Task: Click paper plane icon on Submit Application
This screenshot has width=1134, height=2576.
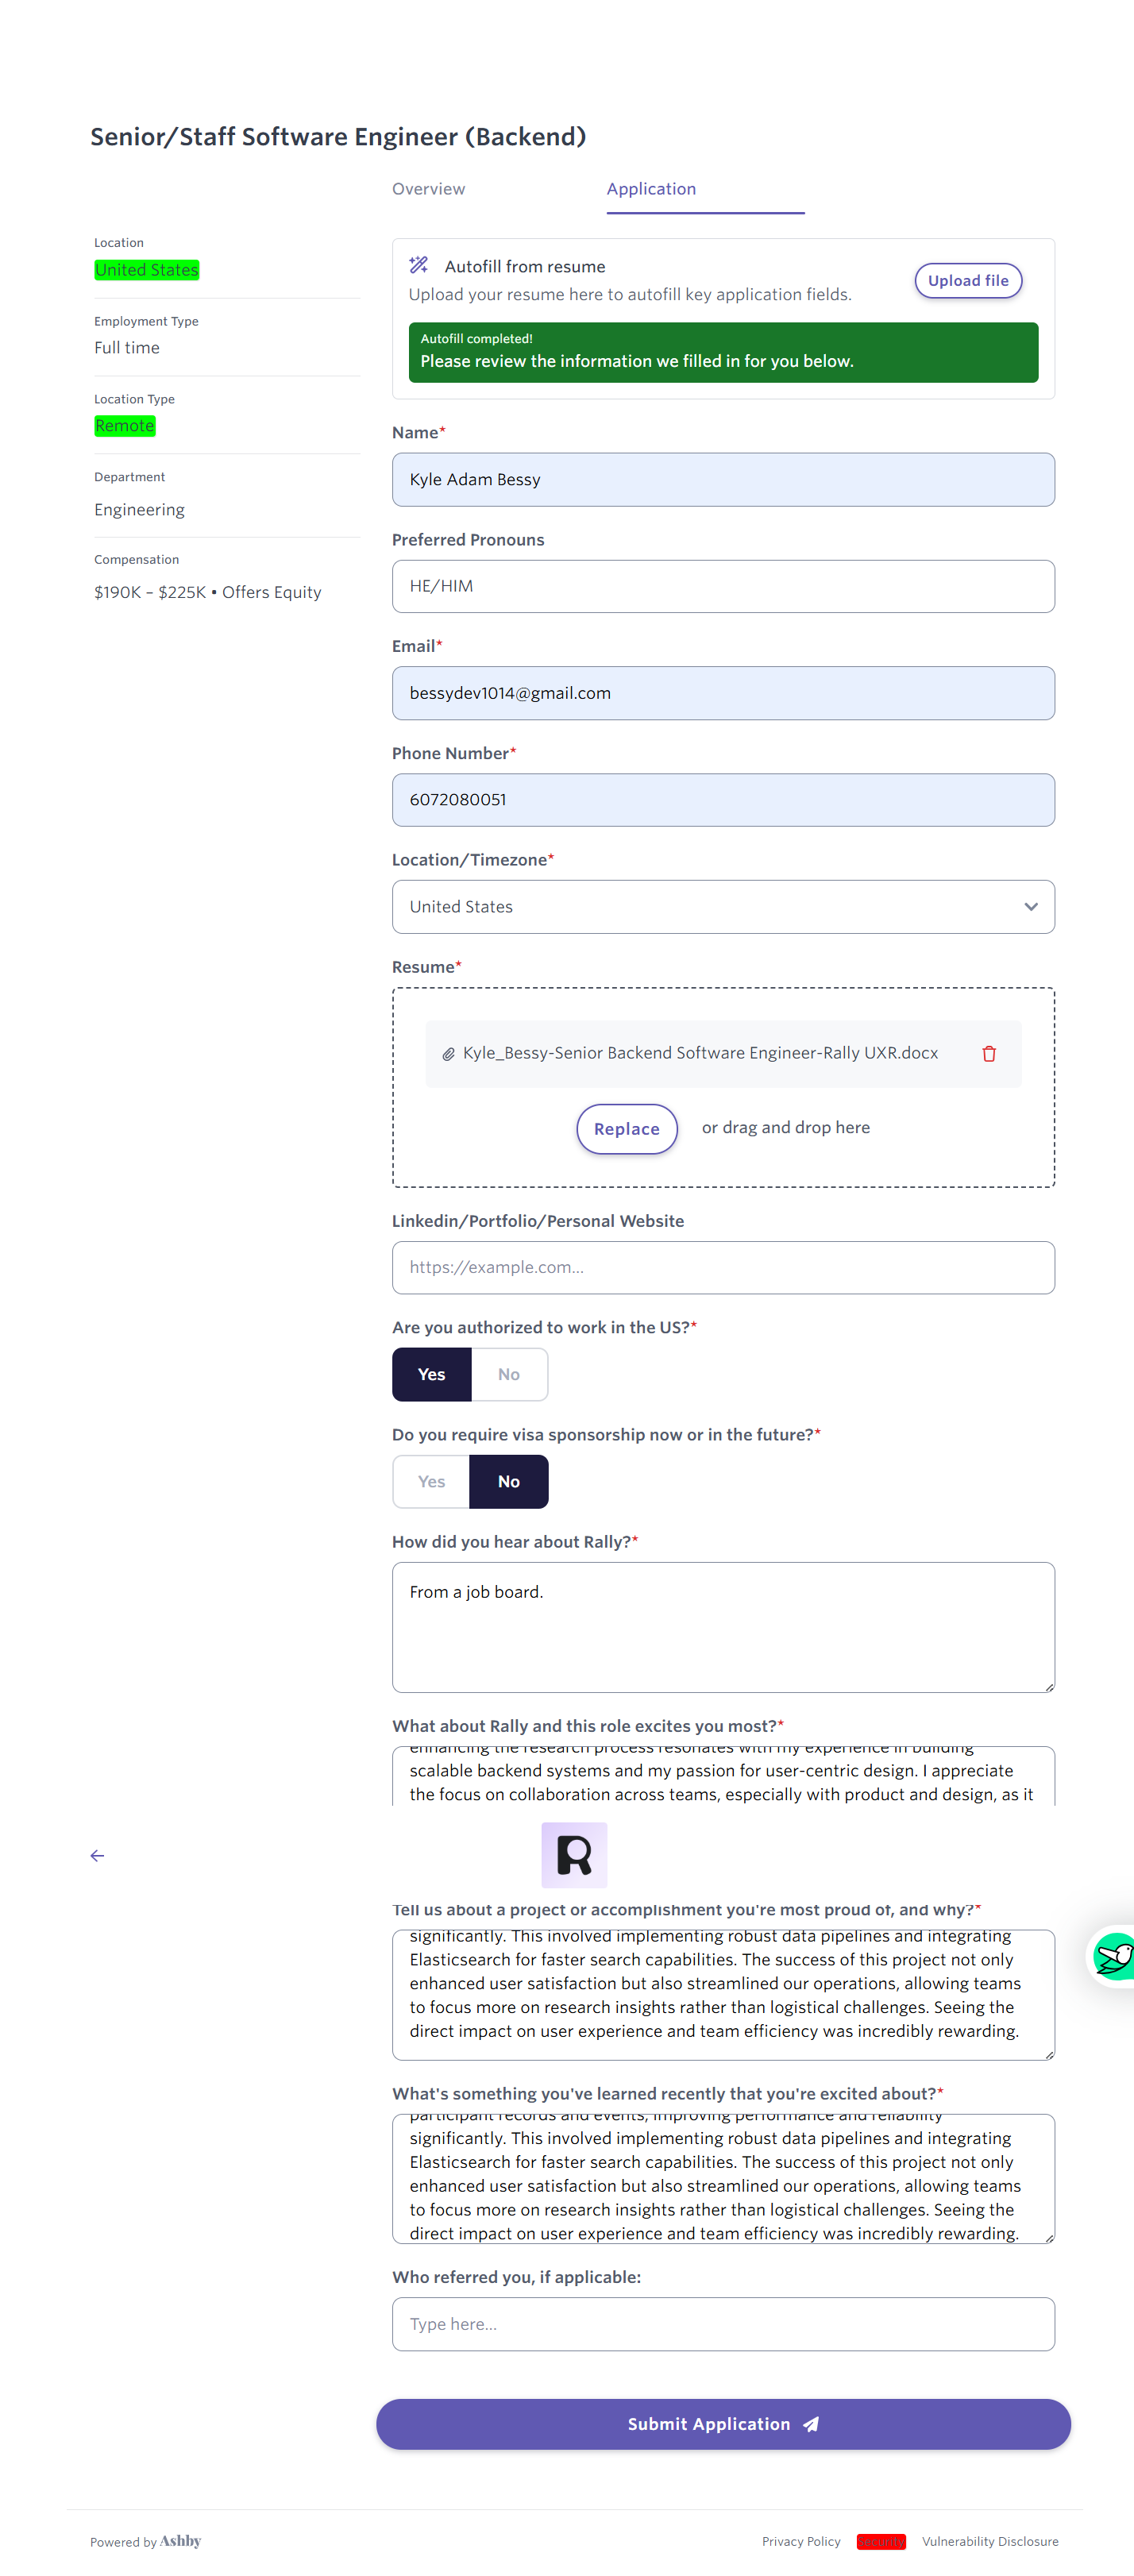Action: point(811,2424)
